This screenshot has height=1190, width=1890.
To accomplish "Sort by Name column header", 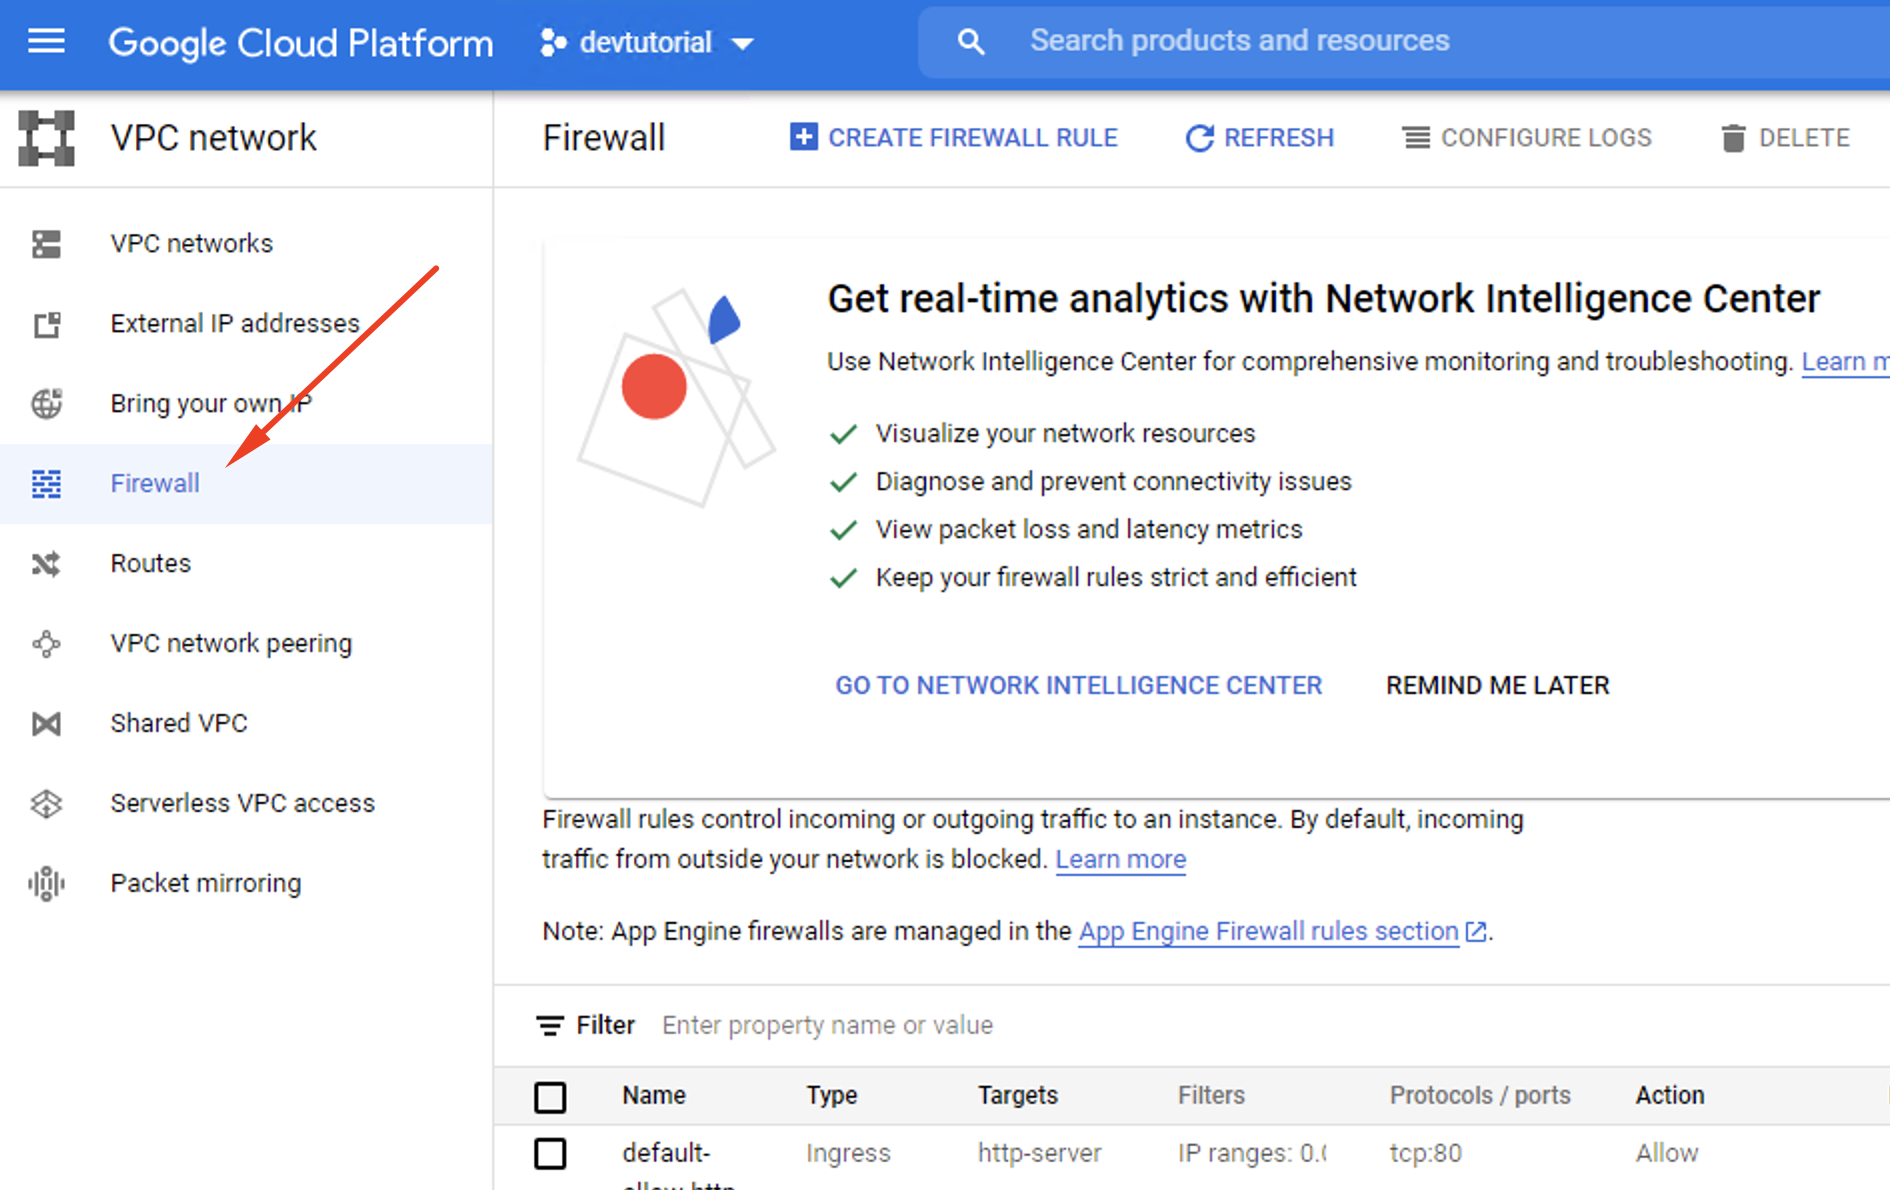I will point(654,1095).
